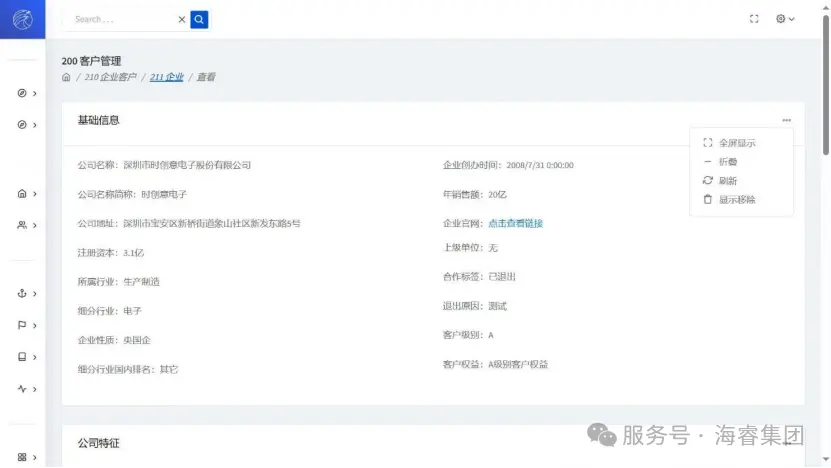Clear the search box with the X icon
This screenshot has height=468, width=831.
181,19
